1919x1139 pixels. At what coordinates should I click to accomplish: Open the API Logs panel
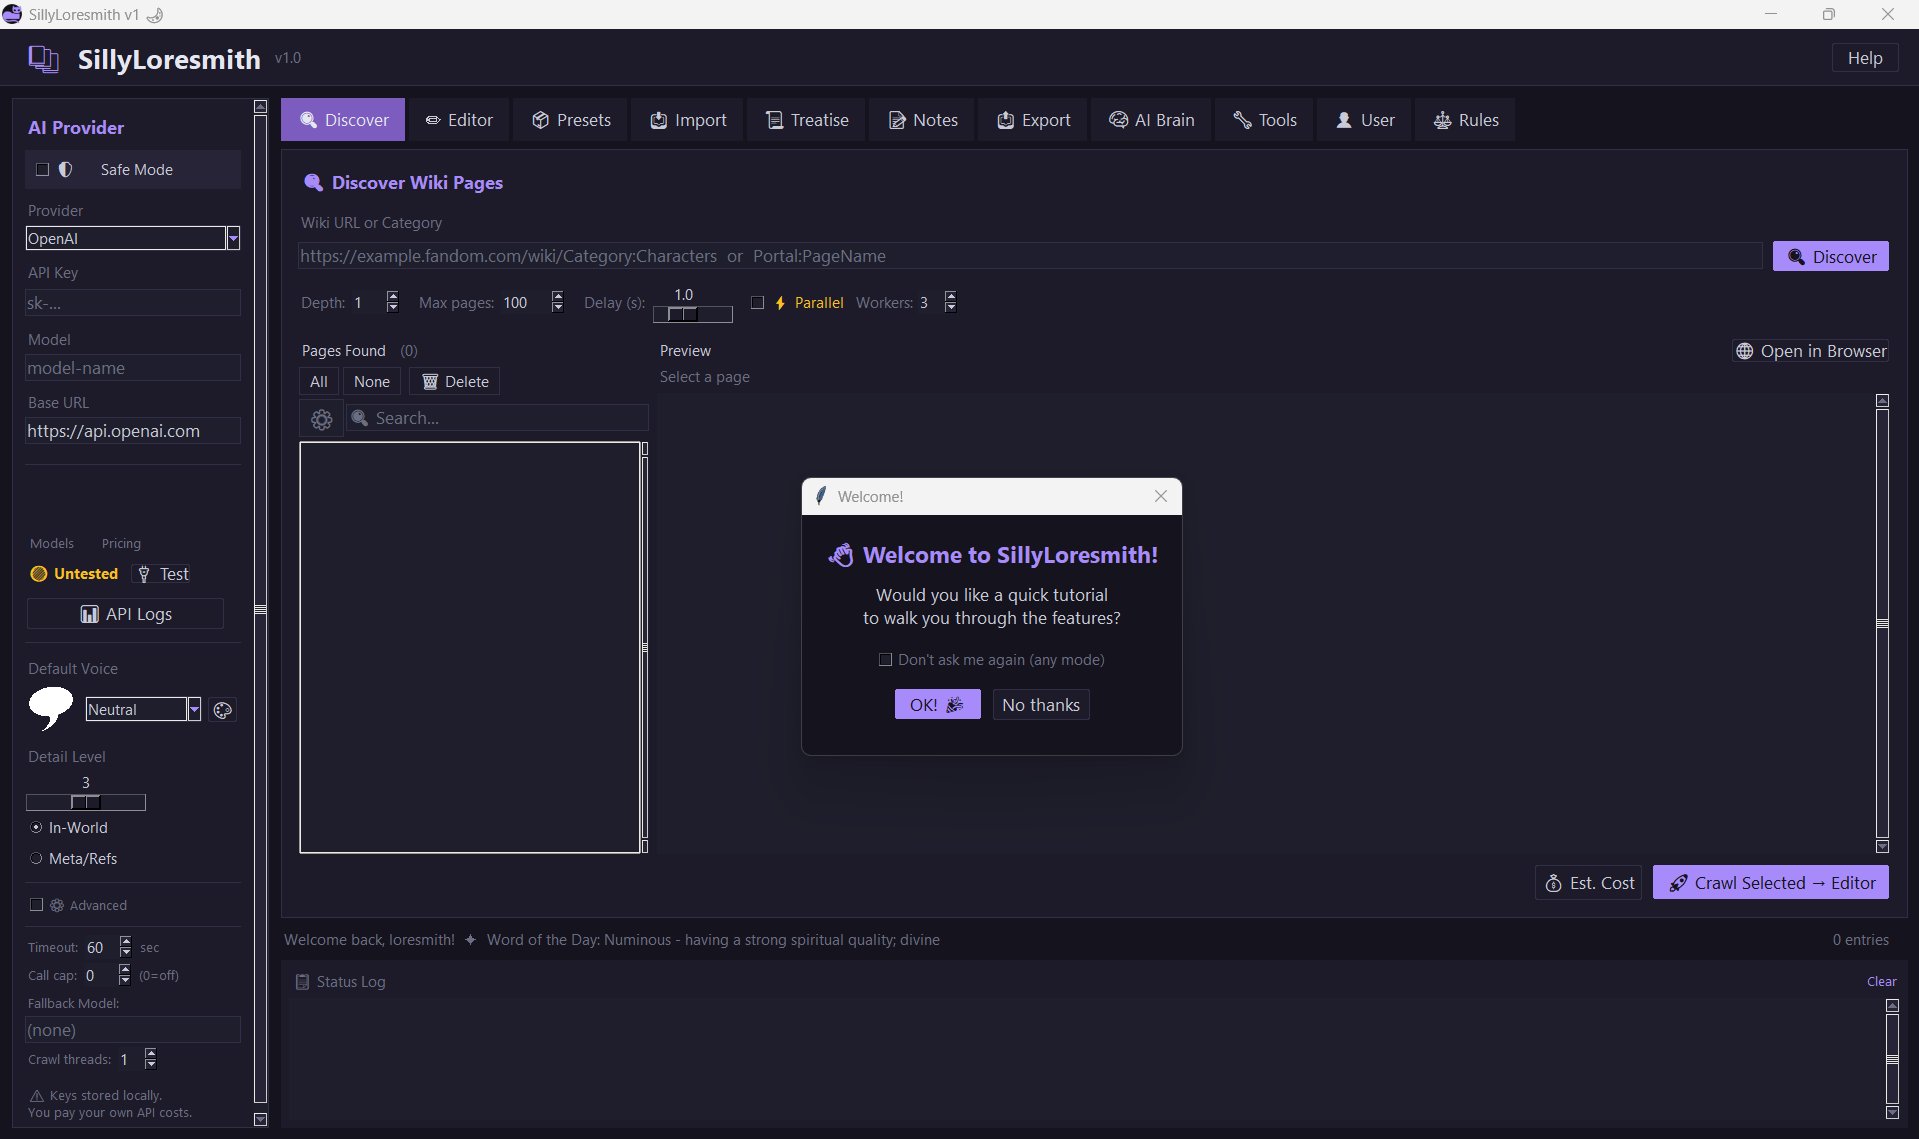[x=125, y=614]
